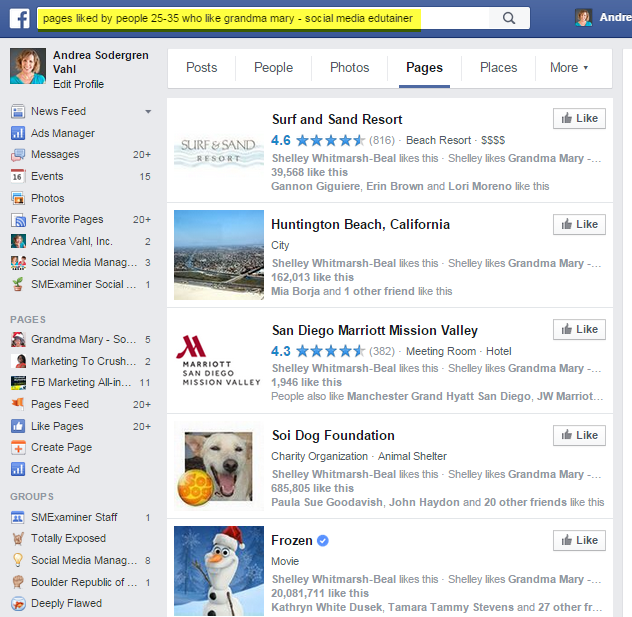Viewport: 632px width, 617px height.
Task: Open Huntington Beach aerial photo thumbnail
Action: (219, 255)
